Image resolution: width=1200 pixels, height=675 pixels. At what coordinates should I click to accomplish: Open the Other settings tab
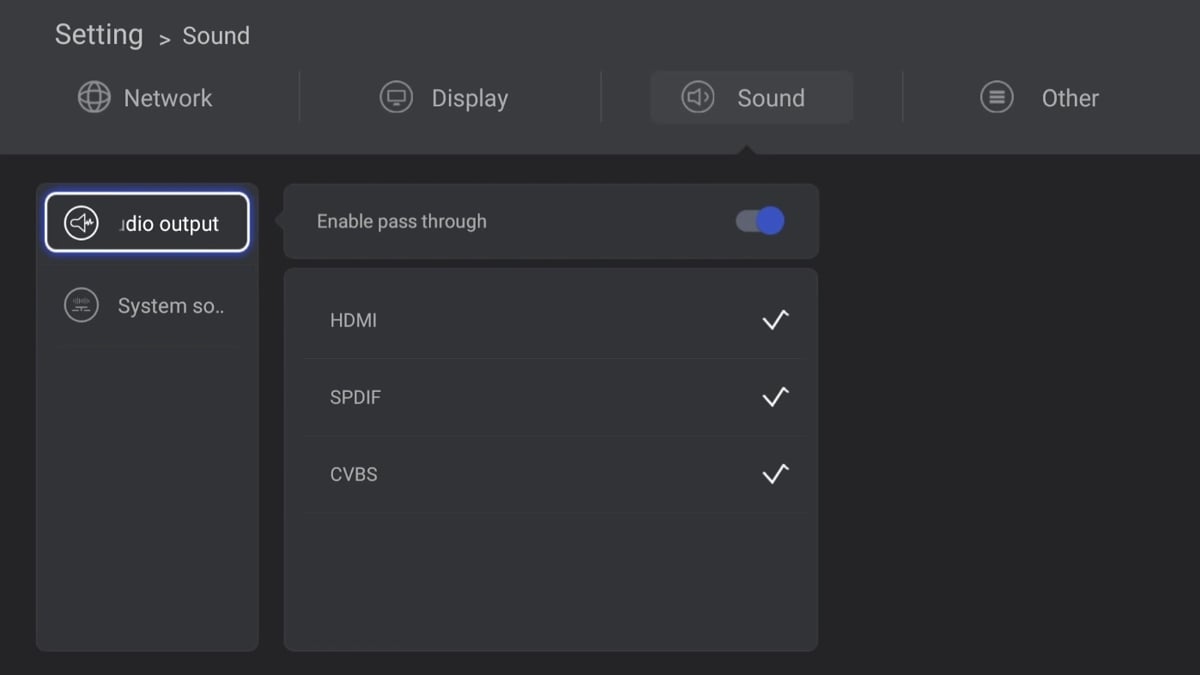1039,97
